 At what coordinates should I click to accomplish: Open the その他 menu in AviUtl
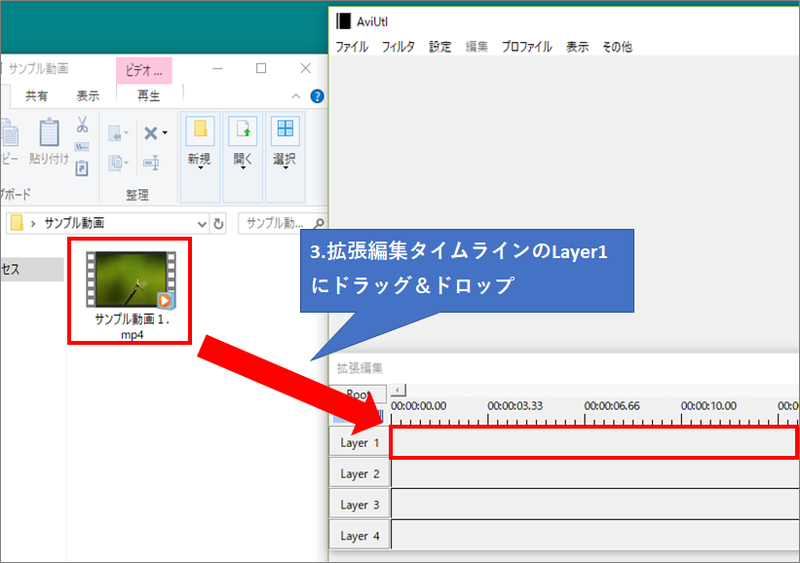[x=617, y=47]
